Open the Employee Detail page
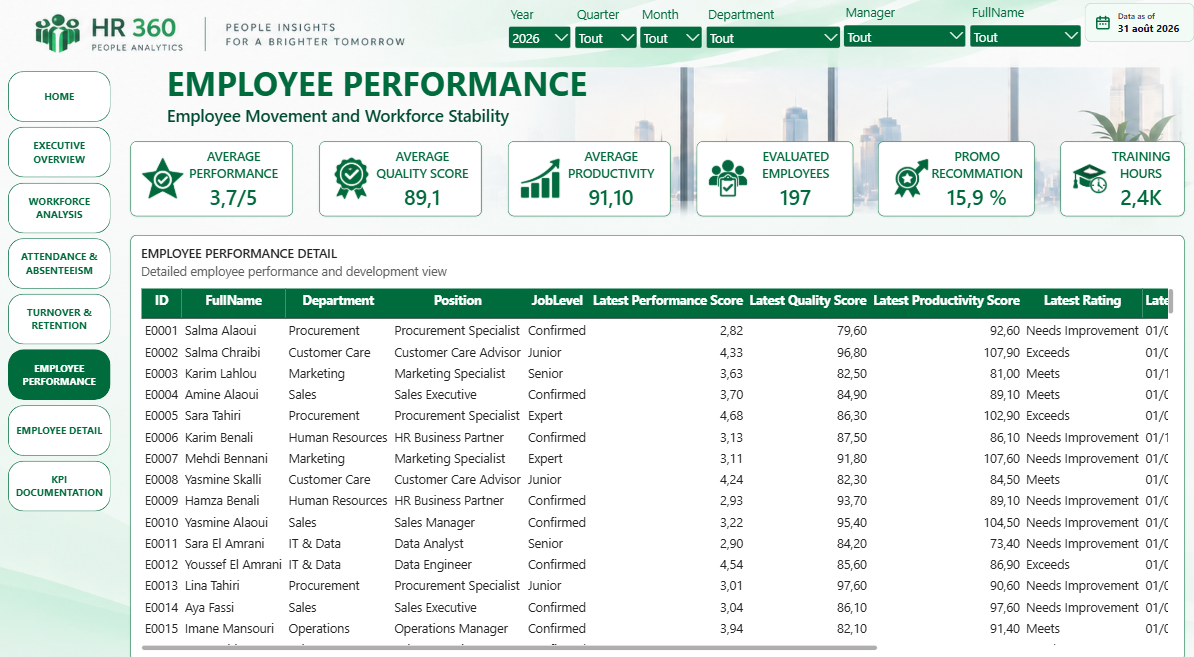 click(59, 430)
